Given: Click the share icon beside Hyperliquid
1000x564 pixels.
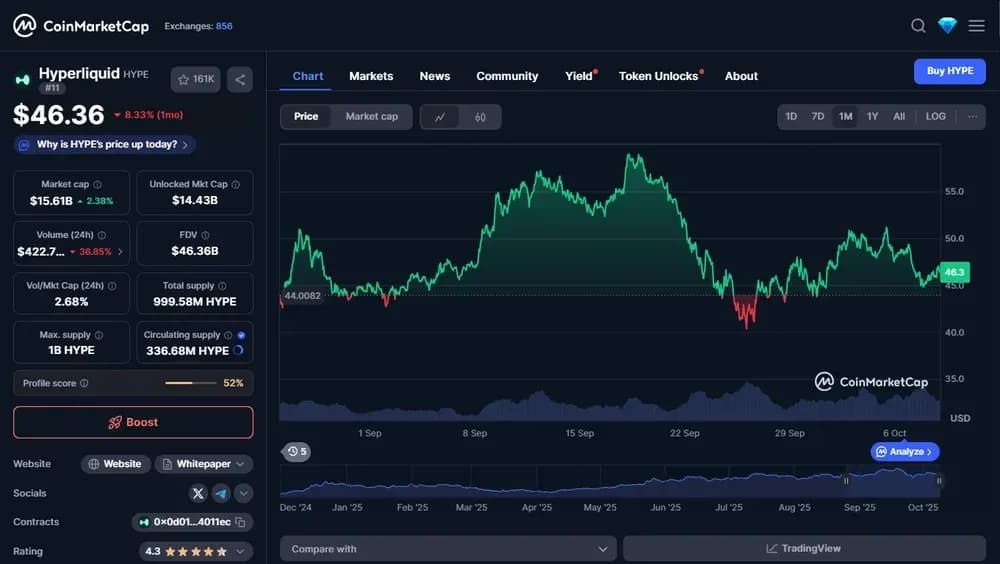Looking at the screenshot, I should (240, 80).
